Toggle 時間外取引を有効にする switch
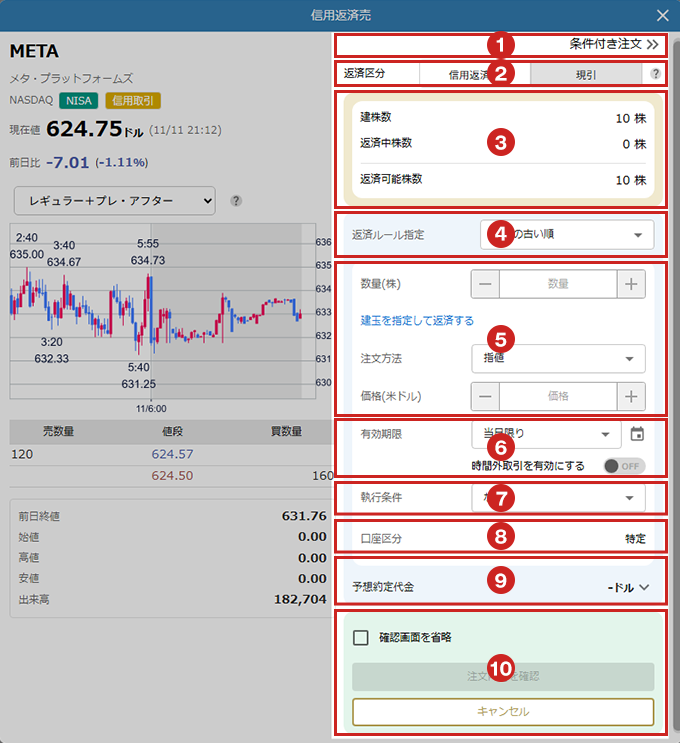 (624, 466)
